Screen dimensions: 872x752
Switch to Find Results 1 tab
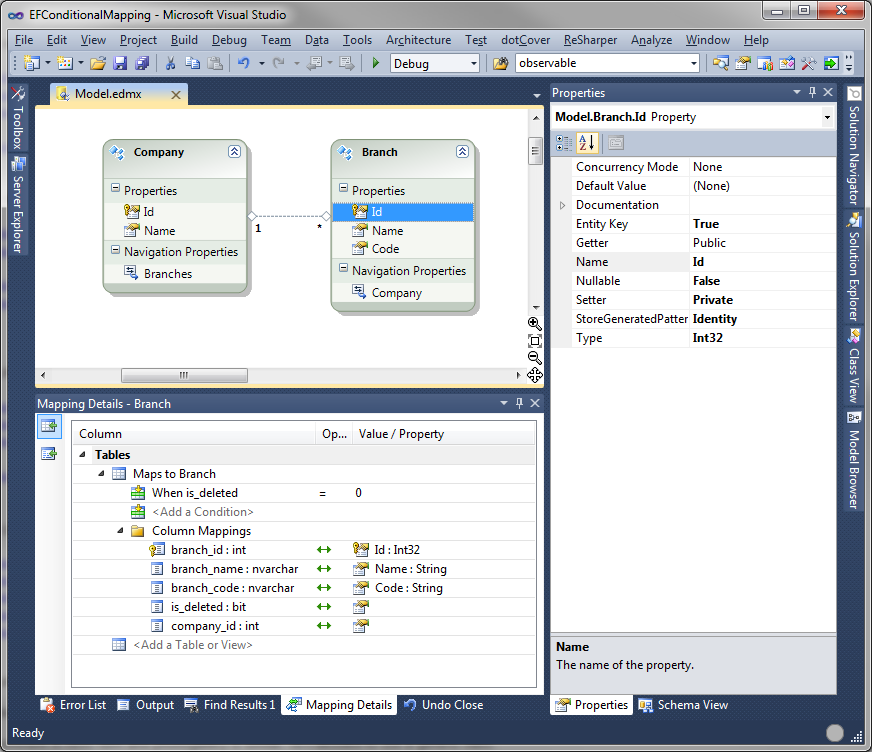pyautogui.click(x=230, y=705)
